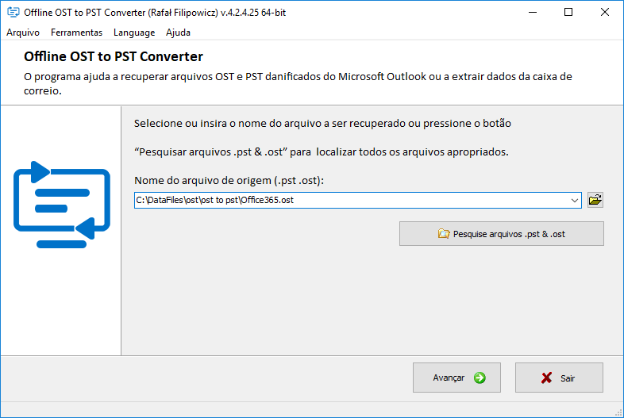Click the Nome do arquivo de origem label

pos(229,180)
